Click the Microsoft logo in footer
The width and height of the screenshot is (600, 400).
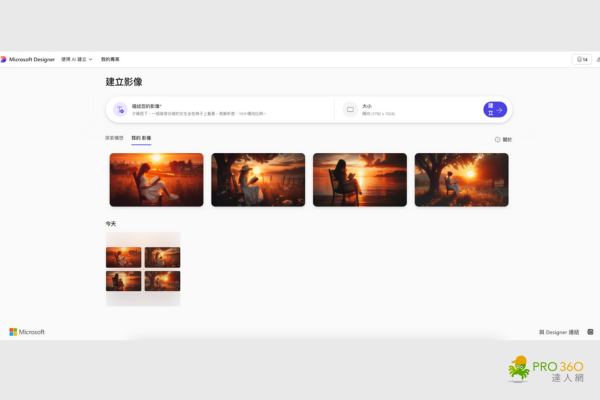click(27, 332)
